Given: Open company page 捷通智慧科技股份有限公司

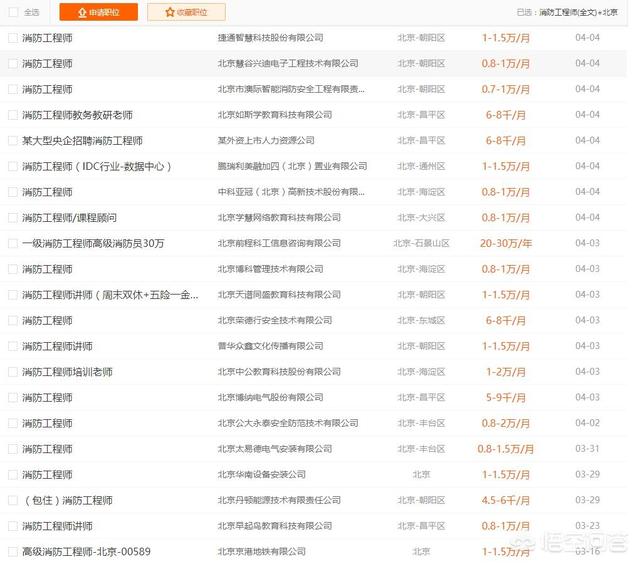Looking at the screenshot, I should tap(270, 38).
